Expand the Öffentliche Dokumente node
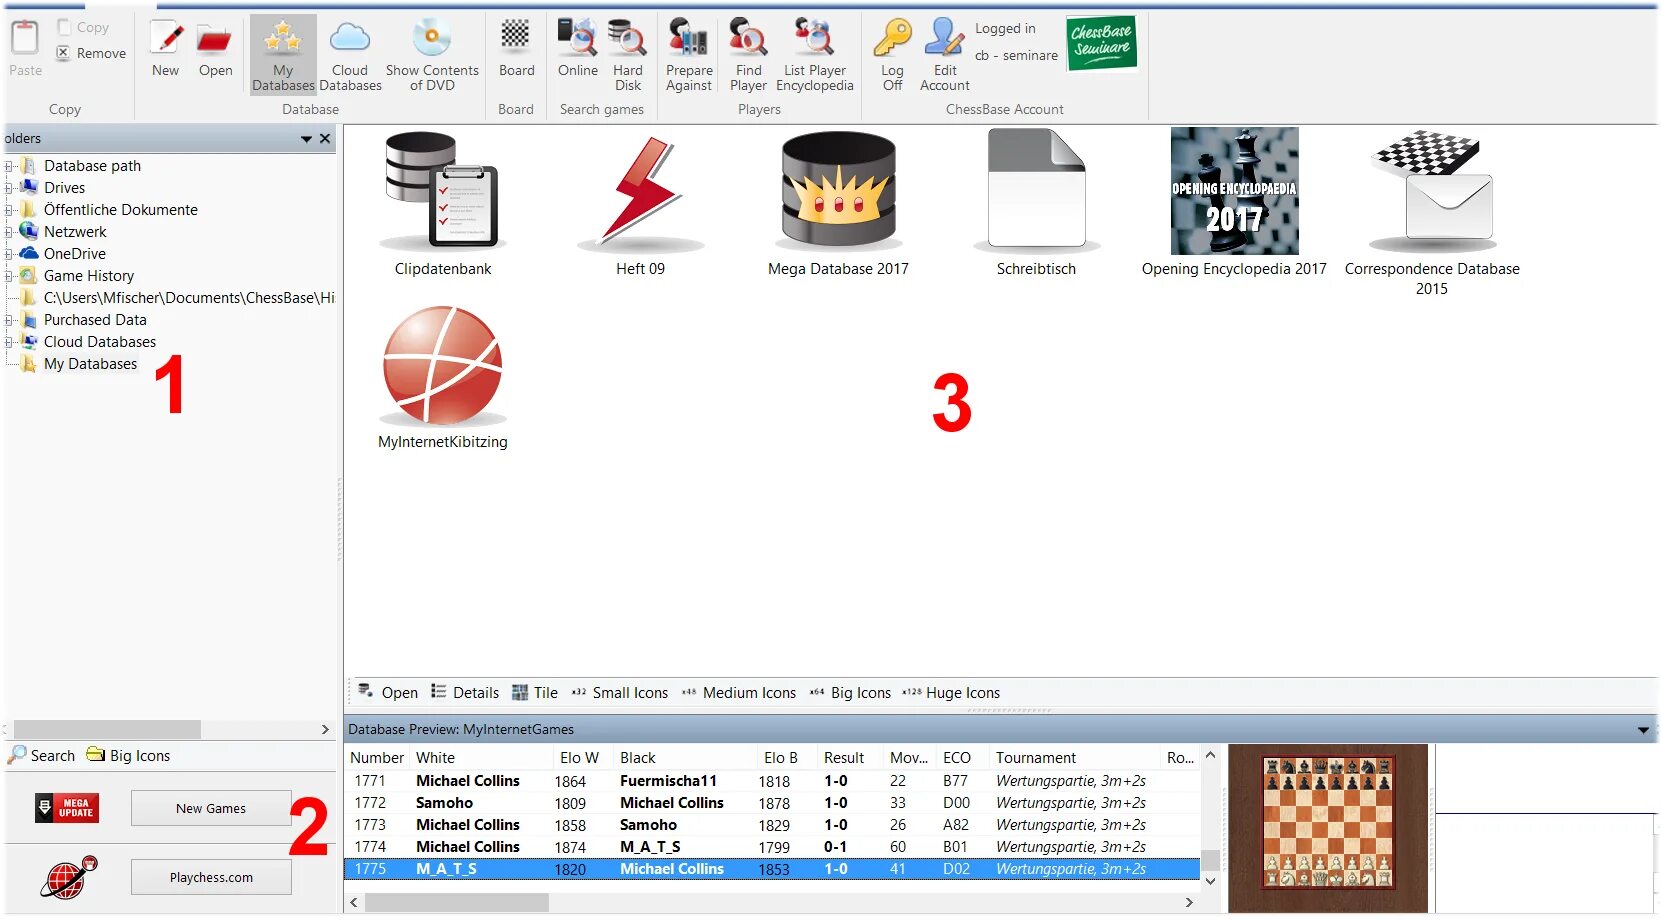Screen dimensions: 1662x920 (x=9, y=210)
